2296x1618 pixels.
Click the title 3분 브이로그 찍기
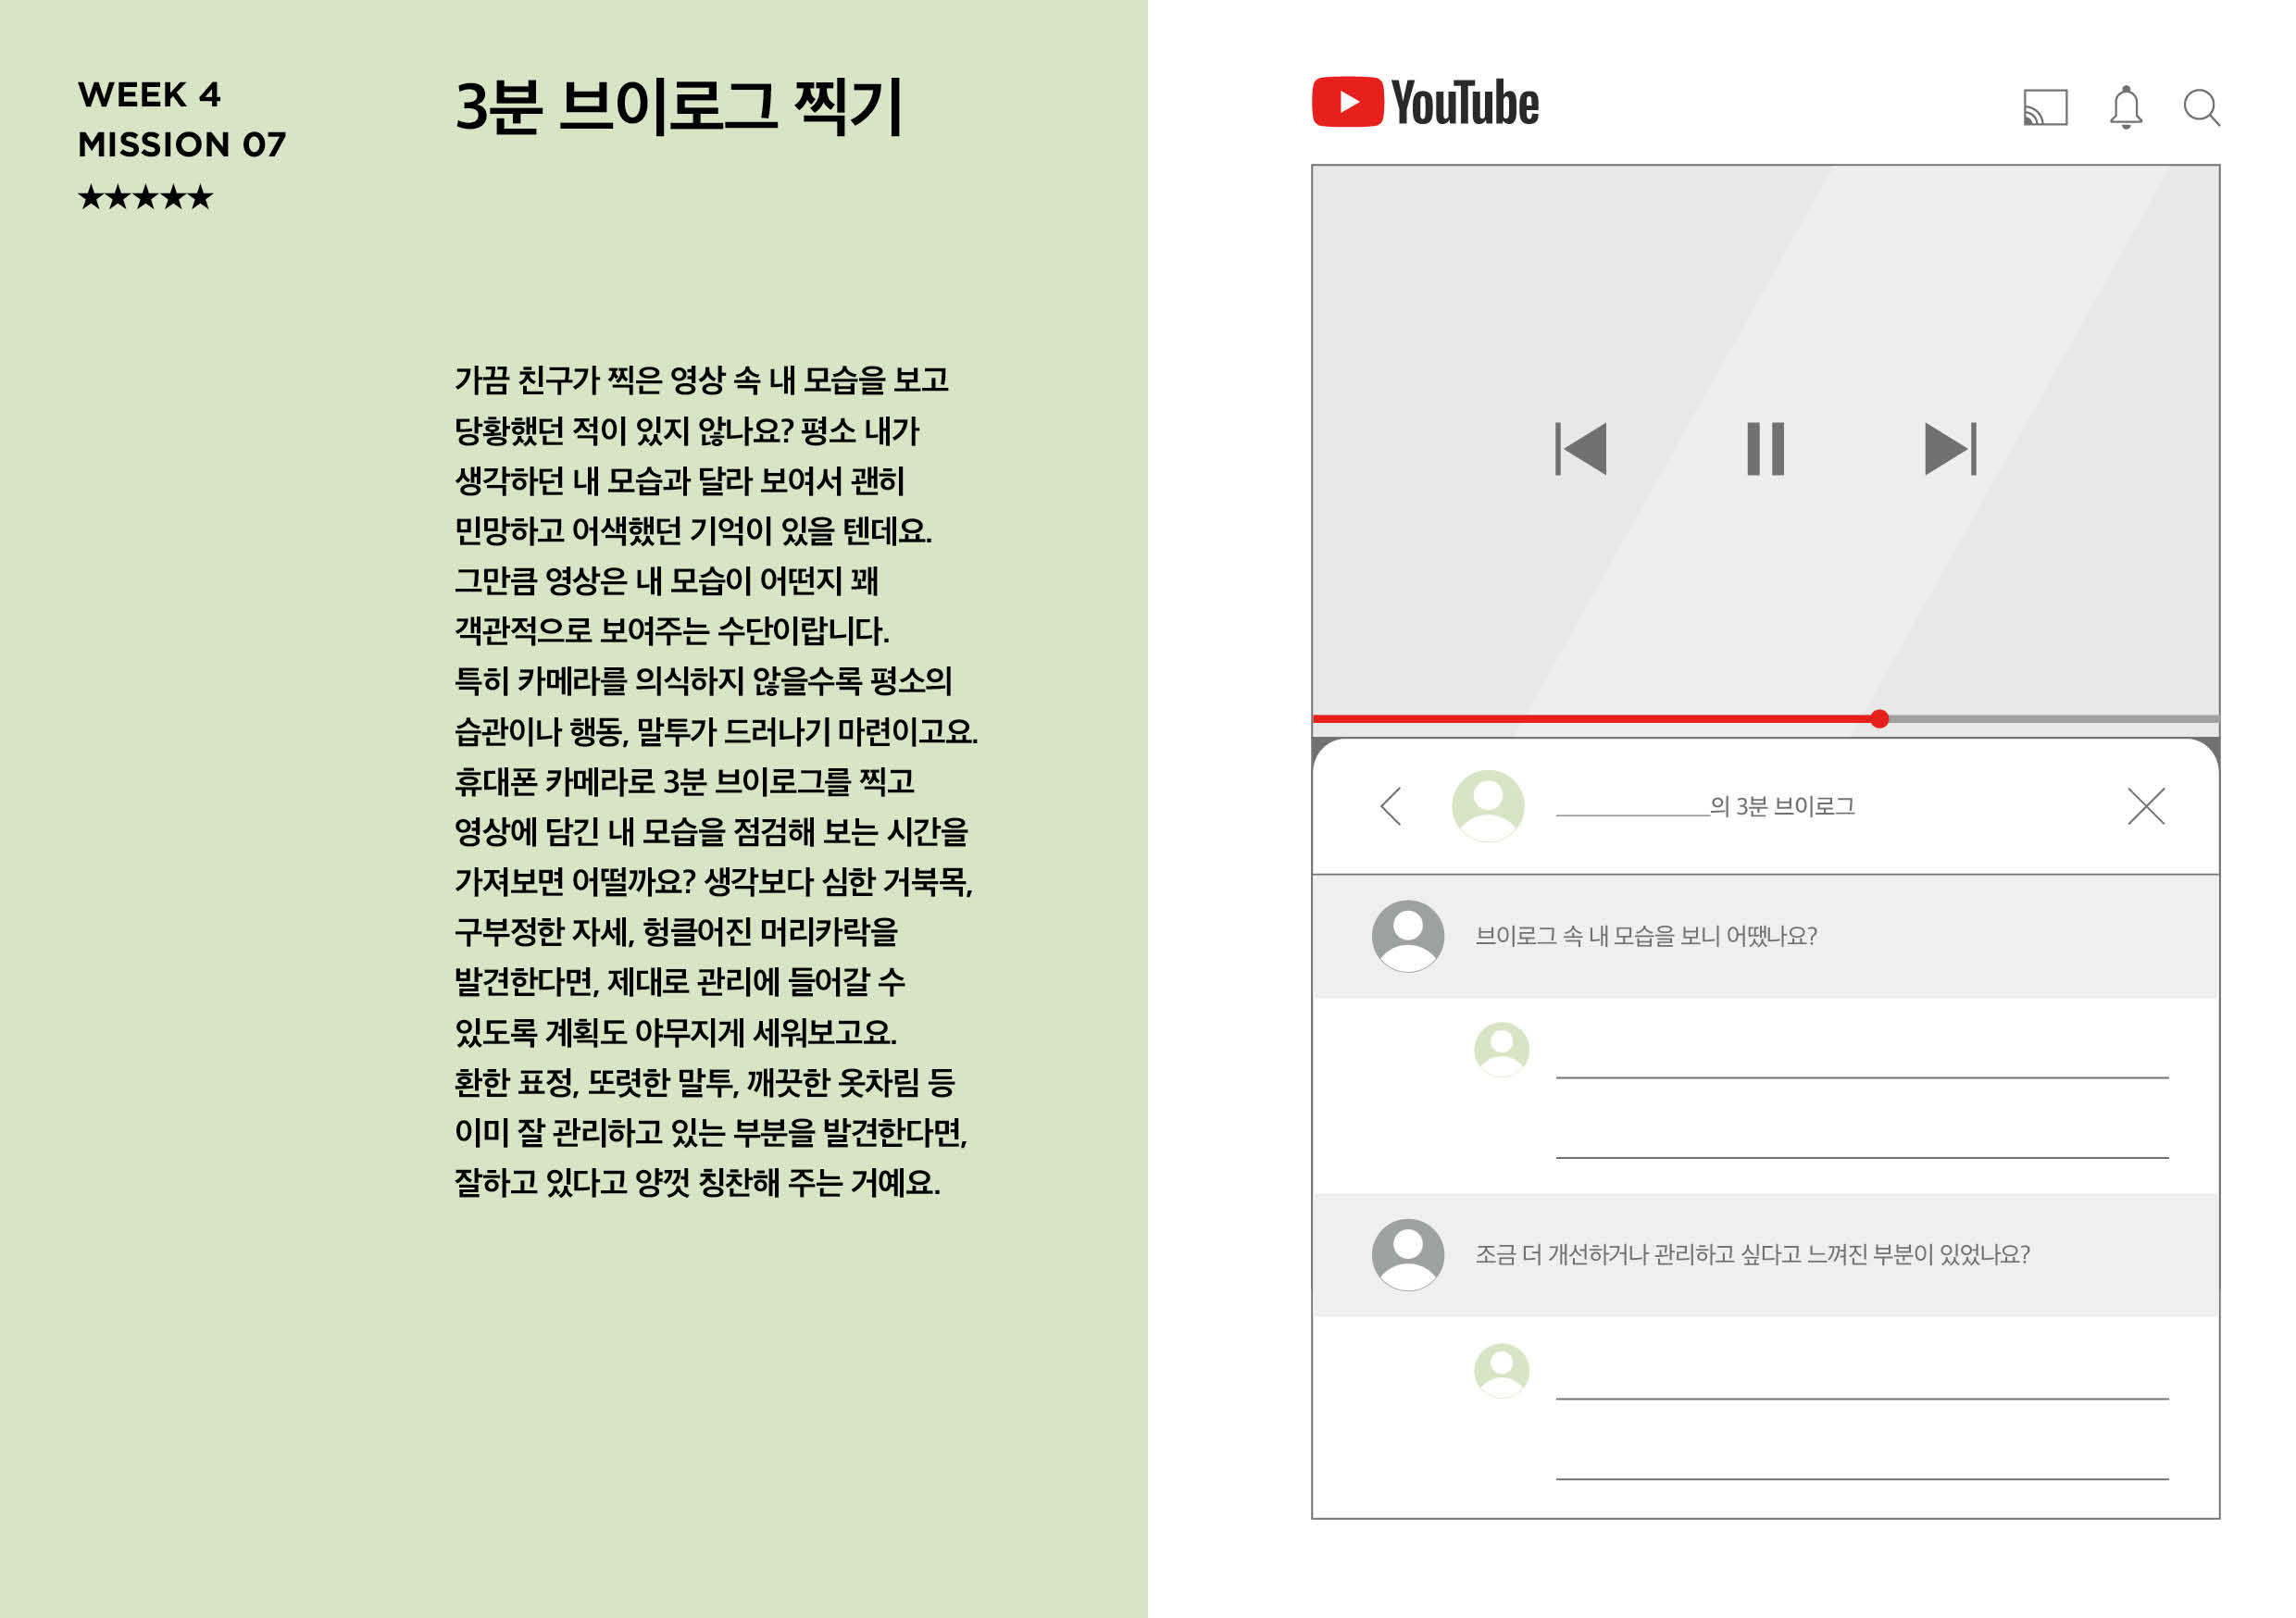click(679, 106)
